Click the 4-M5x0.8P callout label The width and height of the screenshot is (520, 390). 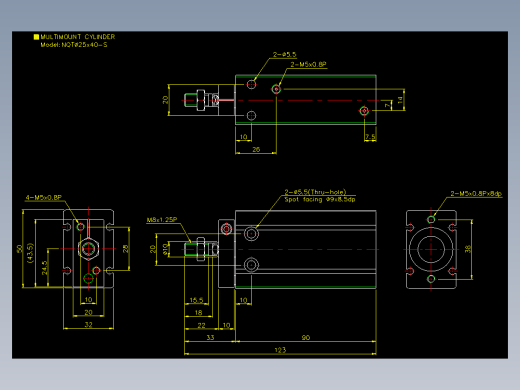click(44, 197)
